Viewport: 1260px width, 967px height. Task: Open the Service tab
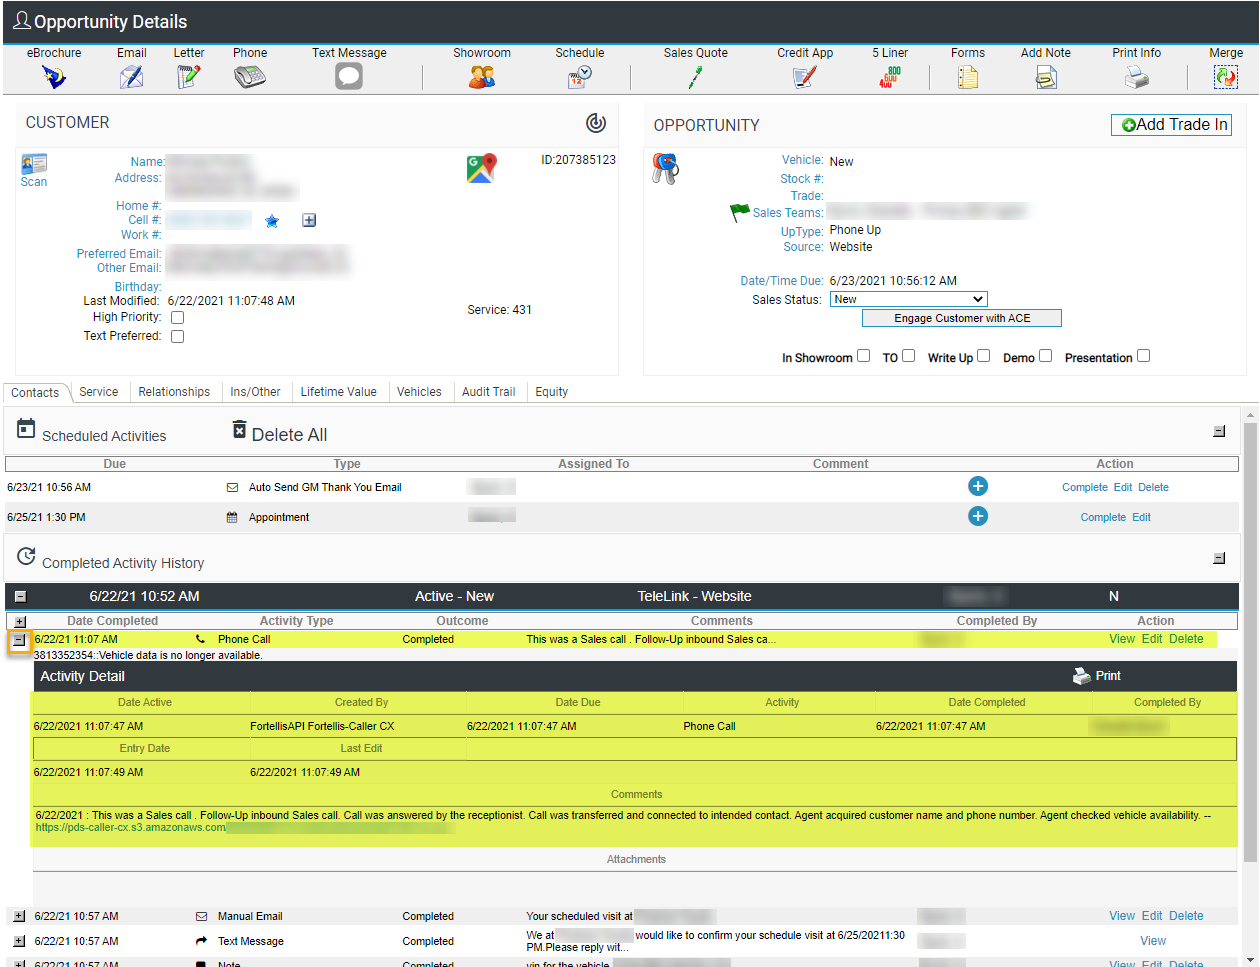click(99, 392)
